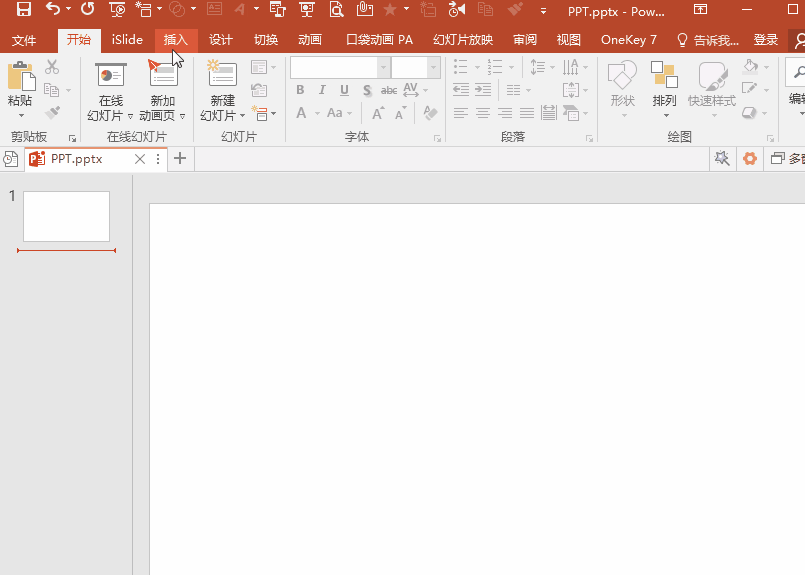Open the font size dropdown arrow
Screen dimensions: 805x575
tap(433, 67)
